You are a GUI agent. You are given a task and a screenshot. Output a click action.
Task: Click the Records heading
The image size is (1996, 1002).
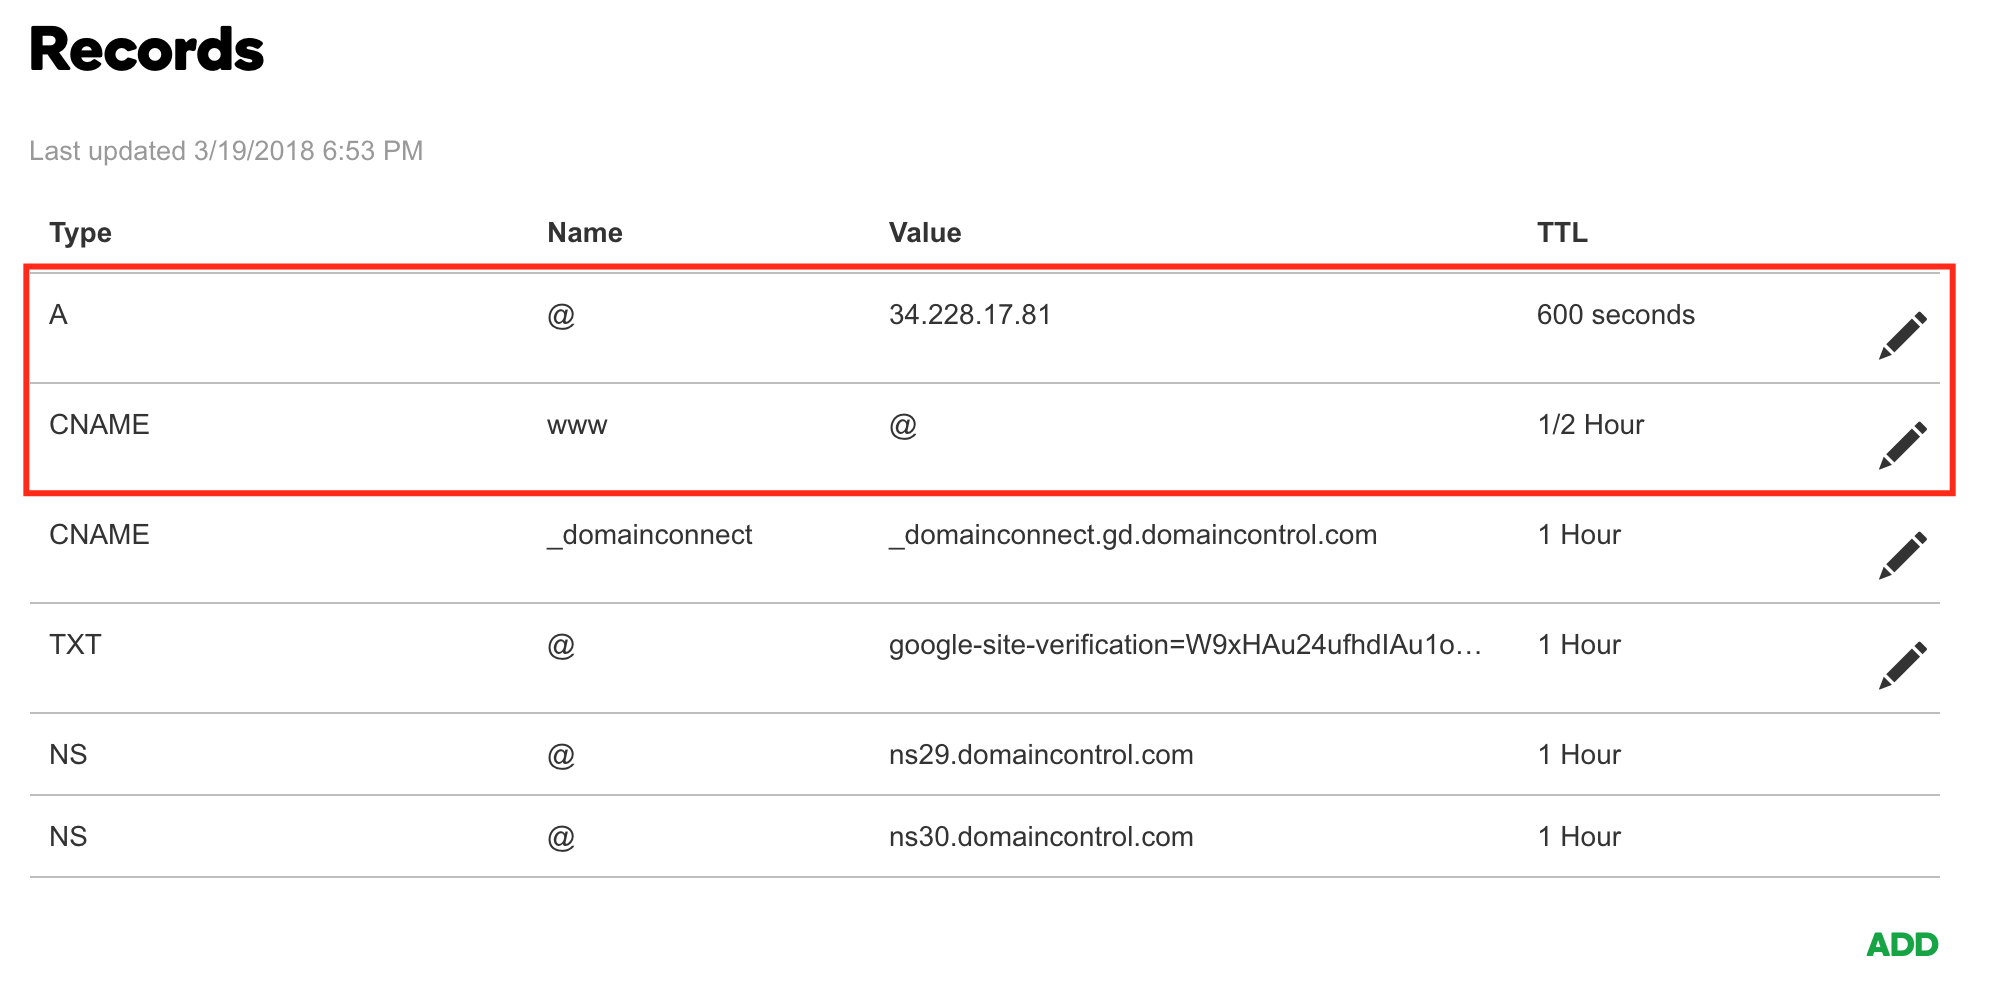pos(146,50)
